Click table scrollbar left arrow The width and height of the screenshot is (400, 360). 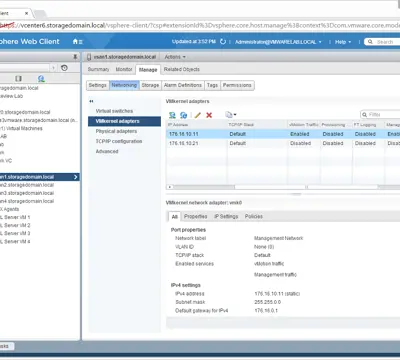point(170,187)
